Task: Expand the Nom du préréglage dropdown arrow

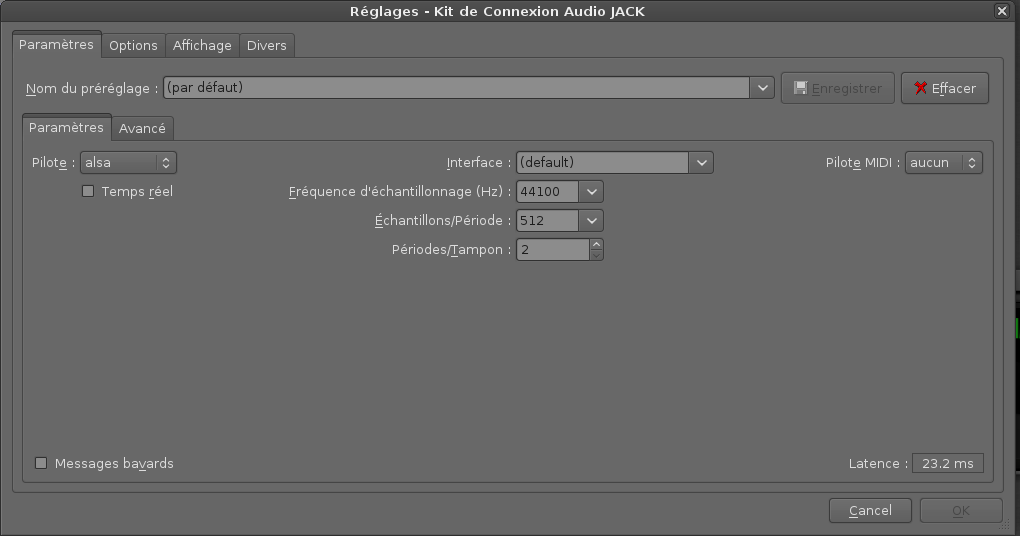Action: click(762, 88)
